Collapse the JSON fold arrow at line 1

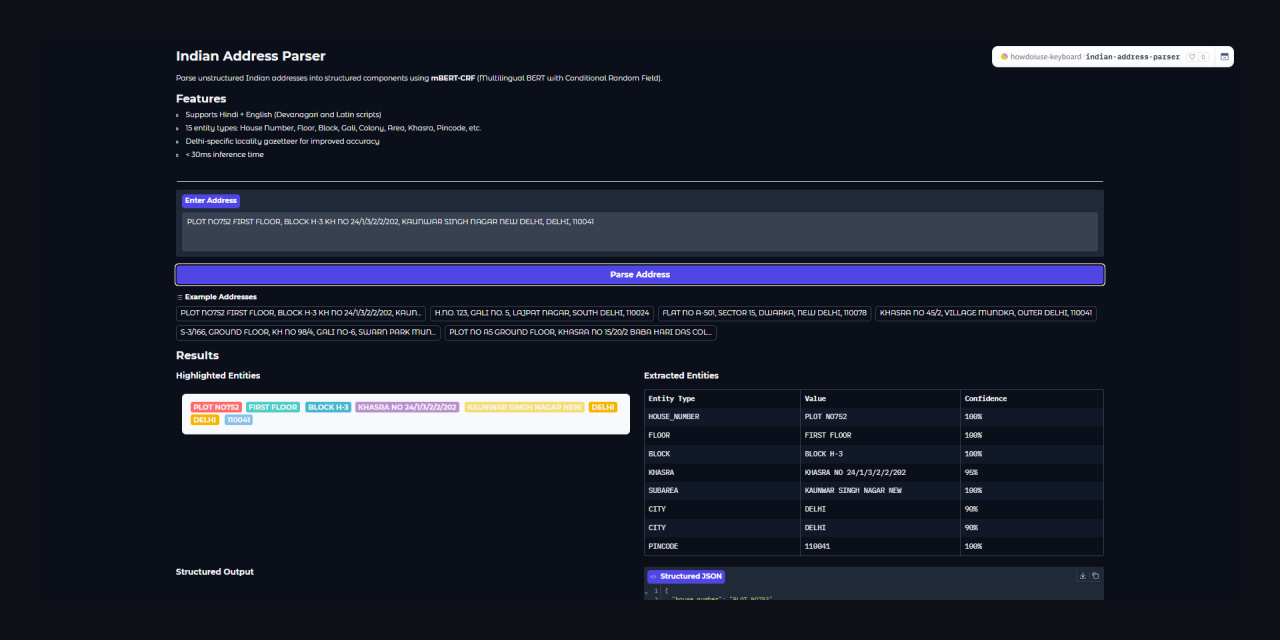(x=647, y=591)
